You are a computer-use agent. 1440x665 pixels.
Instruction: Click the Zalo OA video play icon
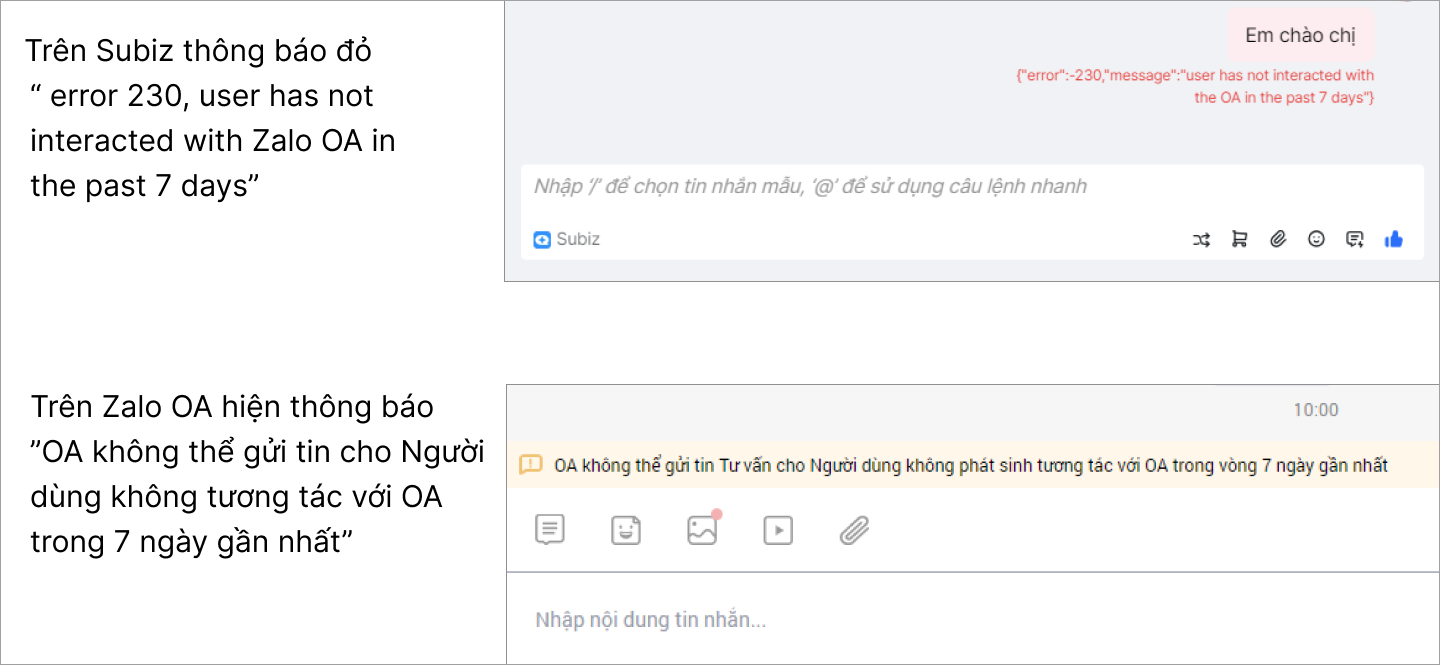777,530
